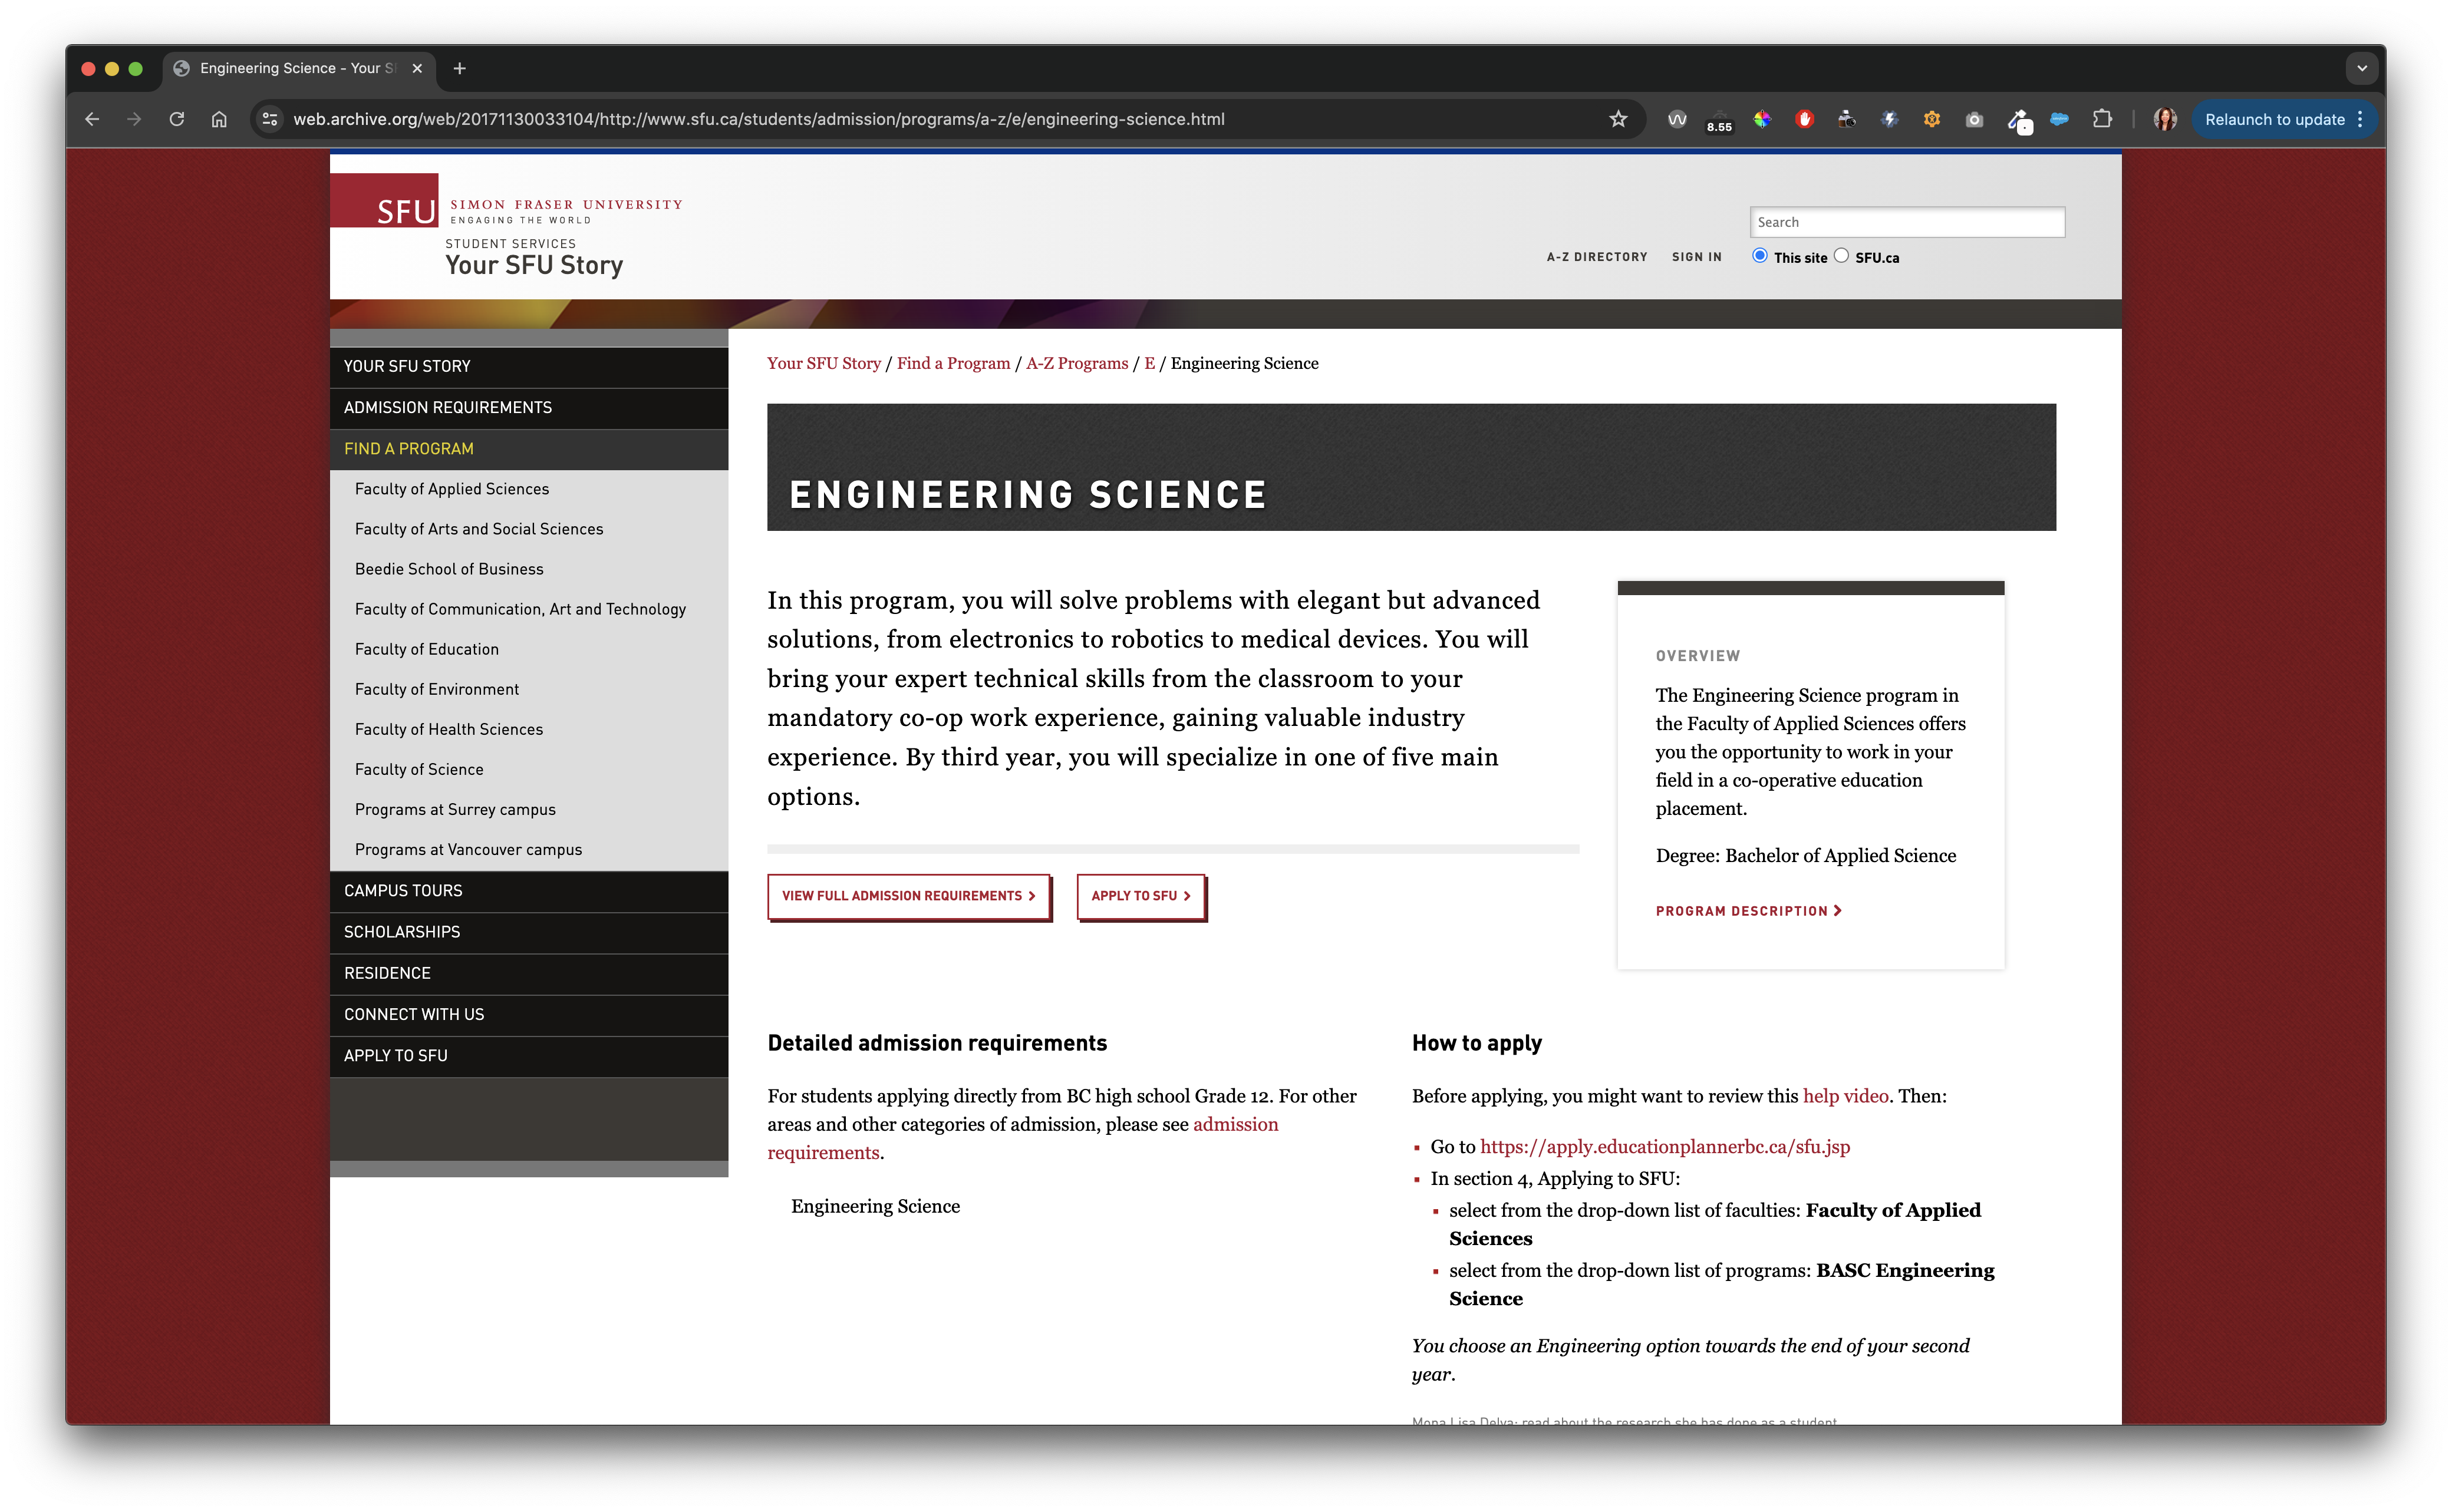Expand the tab search dropdown arrow

tap(2362, 68)
